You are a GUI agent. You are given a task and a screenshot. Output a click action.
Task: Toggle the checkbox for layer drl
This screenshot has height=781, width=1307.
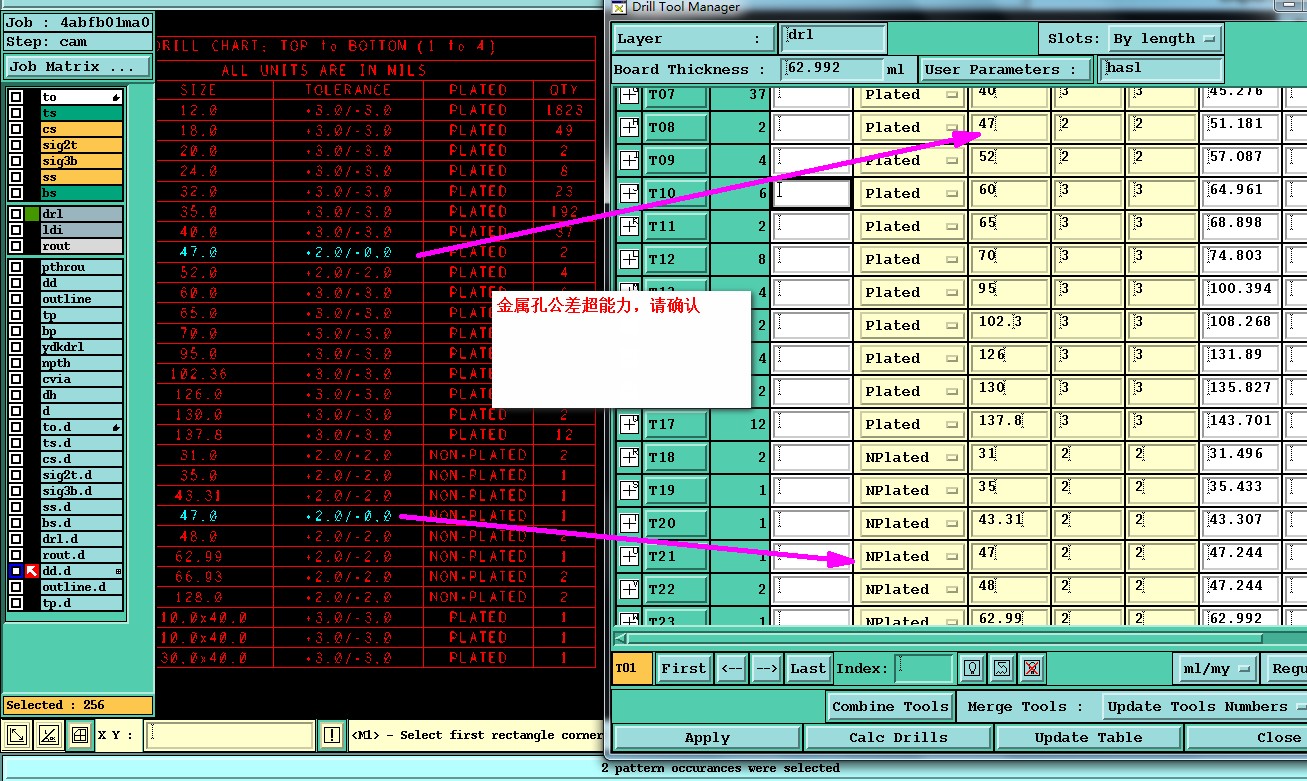(x=15, y=214)
